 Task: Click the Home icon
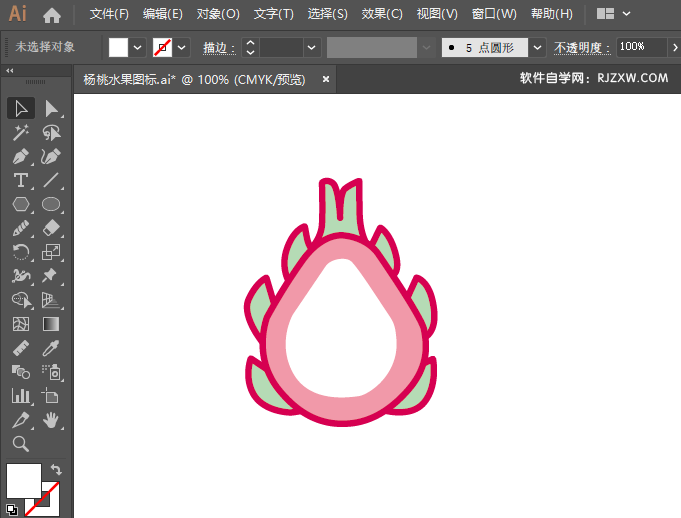[x=52, y=16]
